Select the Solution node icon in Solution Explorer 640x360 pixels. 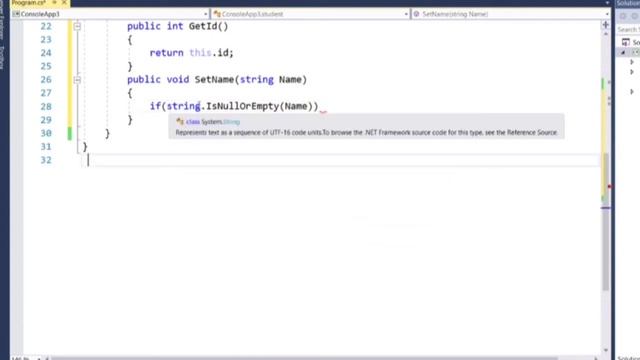(626, 42)
